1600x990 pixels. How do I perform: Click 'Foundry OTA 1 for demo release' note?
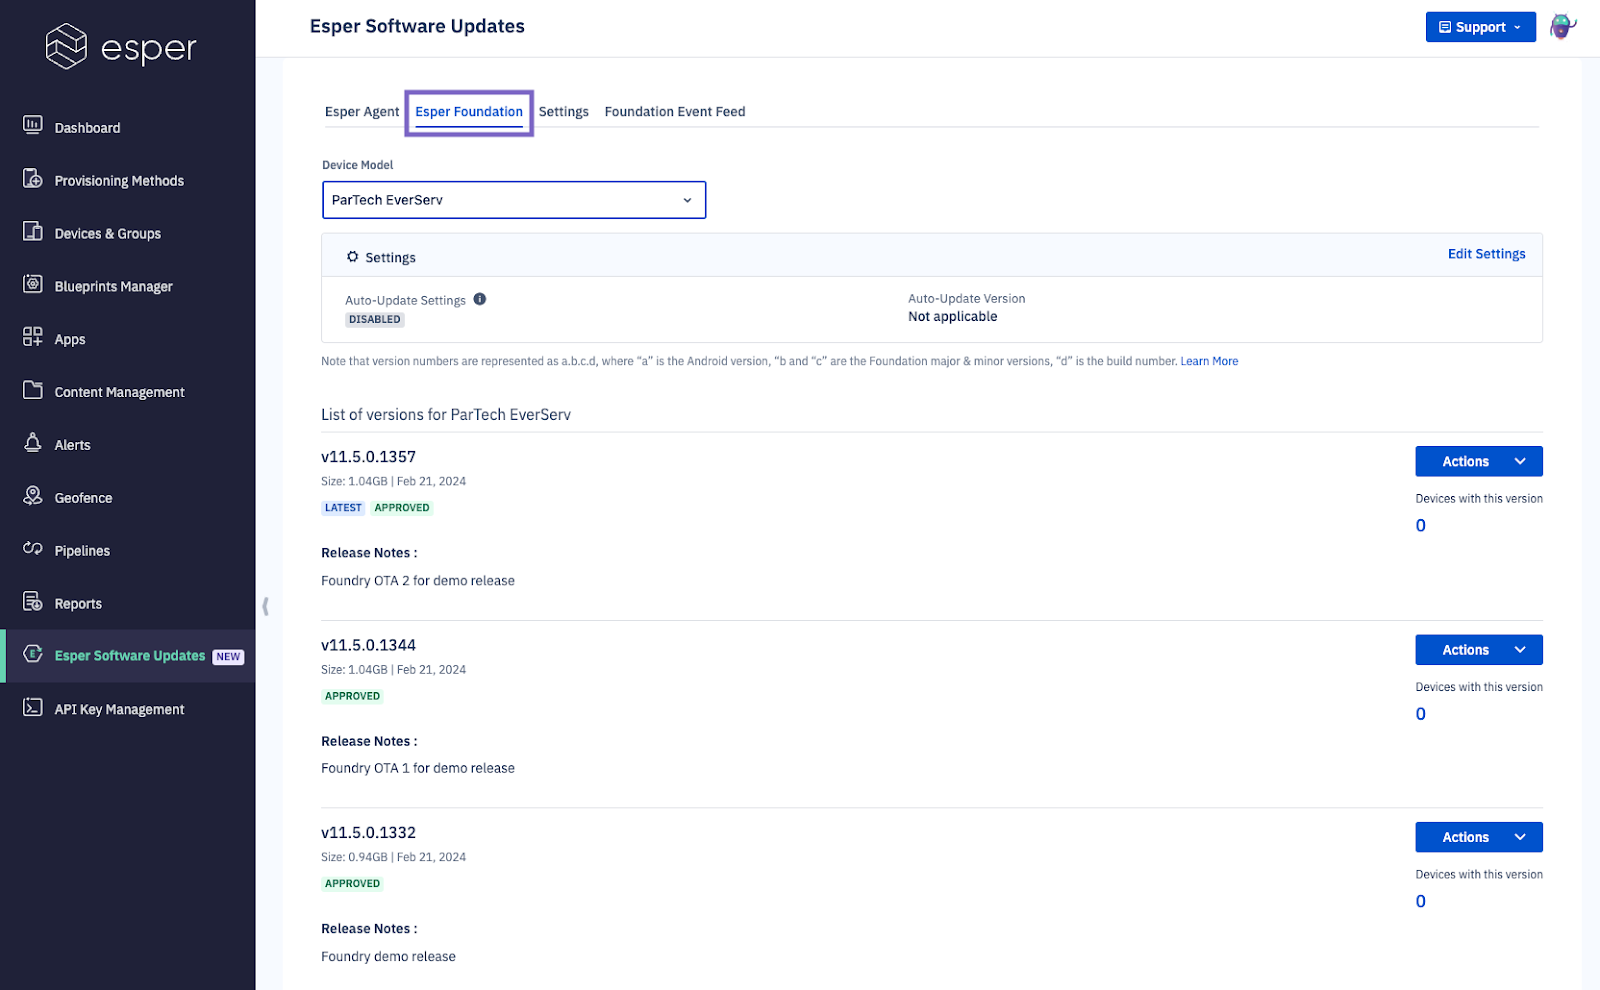coord(418,768)
